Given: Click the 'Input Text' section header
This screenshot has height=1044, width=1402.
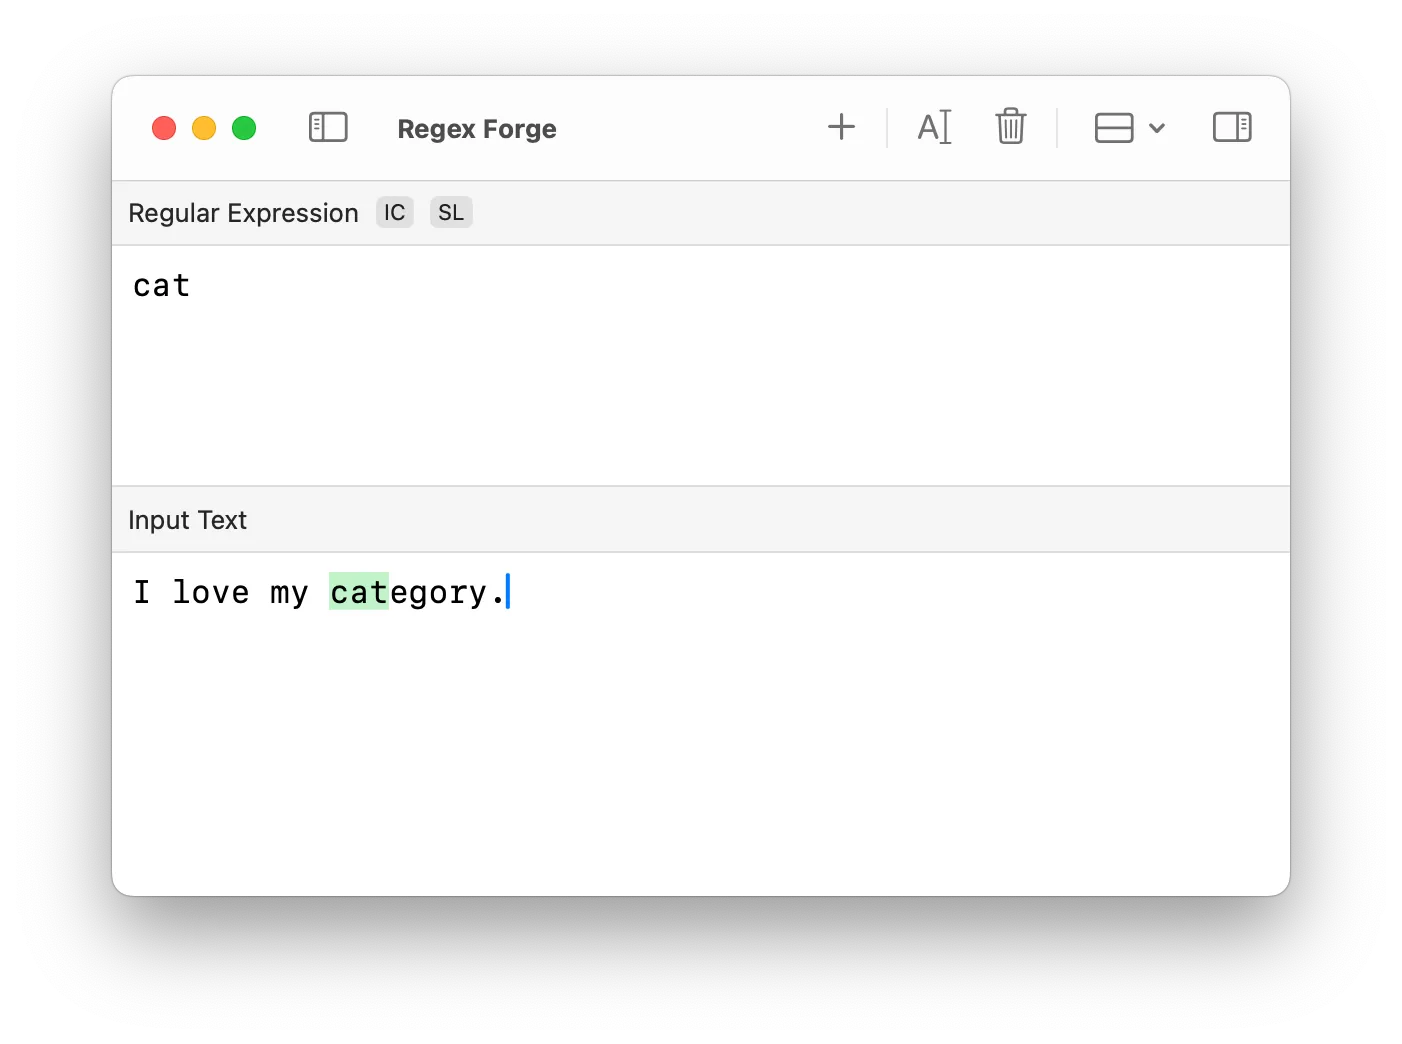Looking at the screenshot, I should click(187, 520).
